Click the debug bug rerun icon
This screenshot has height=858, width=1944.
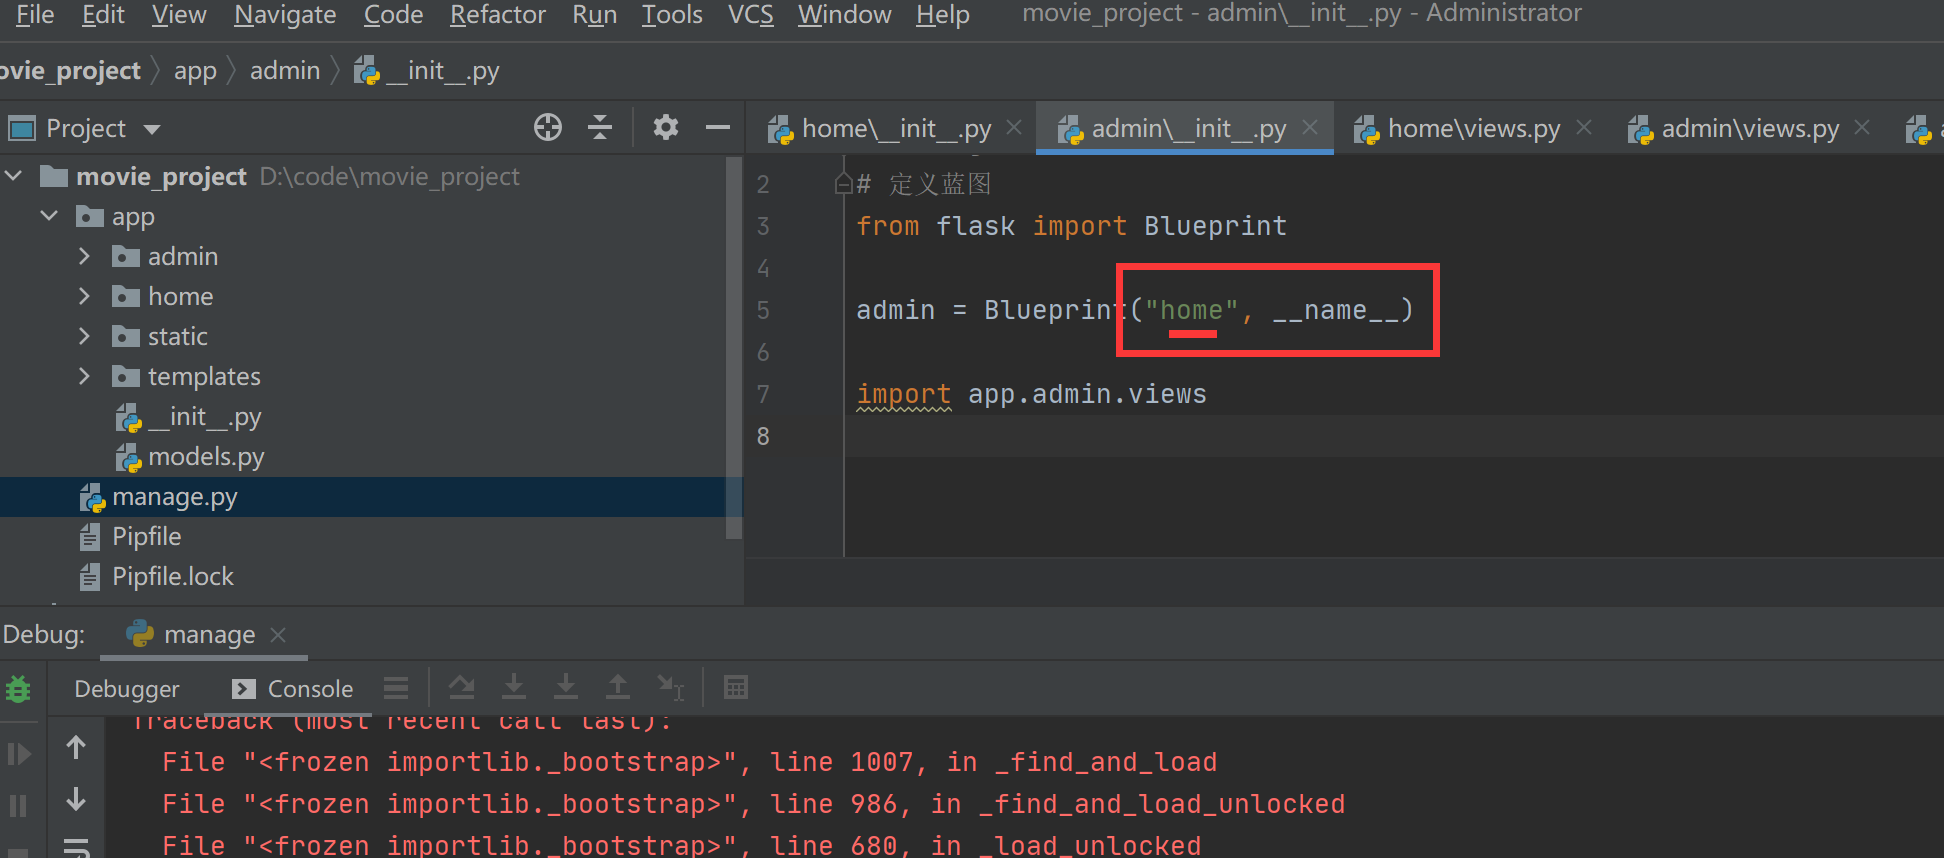tap(18, 689)
